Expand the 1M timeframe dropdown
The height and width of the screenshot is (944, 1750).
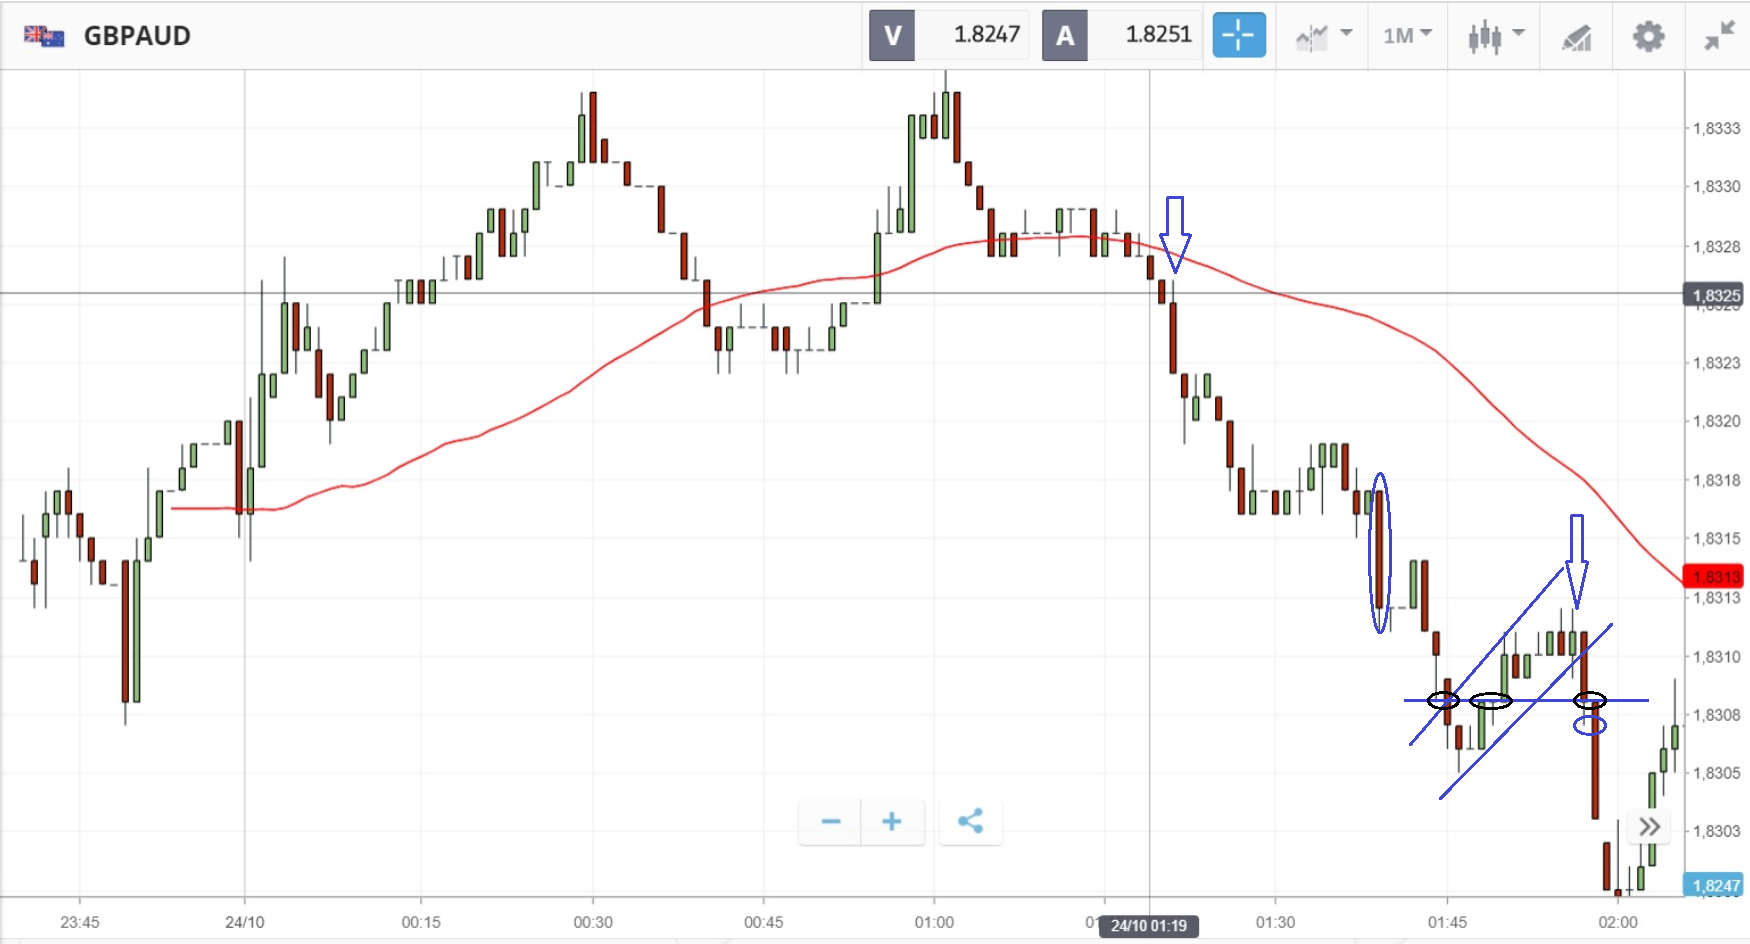click(x=1407, y=36)
